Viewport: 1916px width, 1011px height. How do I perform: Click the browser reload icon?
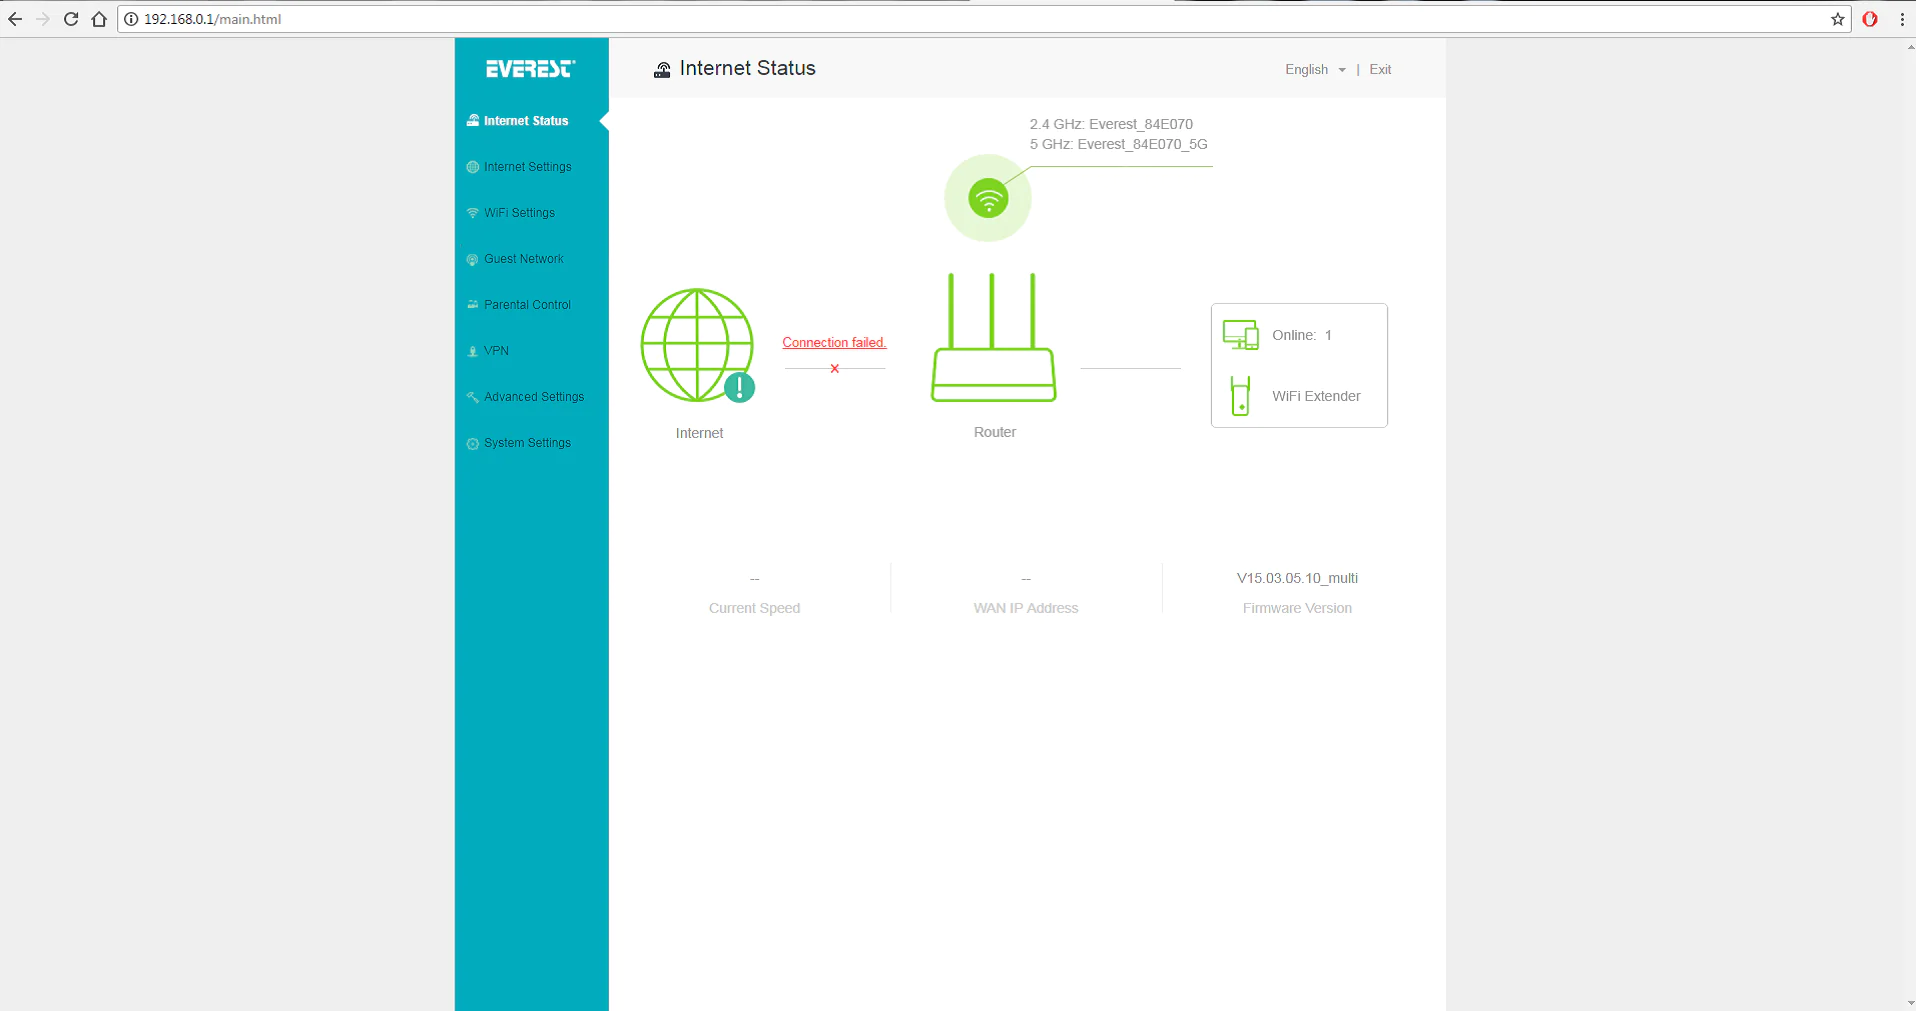click(71, 19)
